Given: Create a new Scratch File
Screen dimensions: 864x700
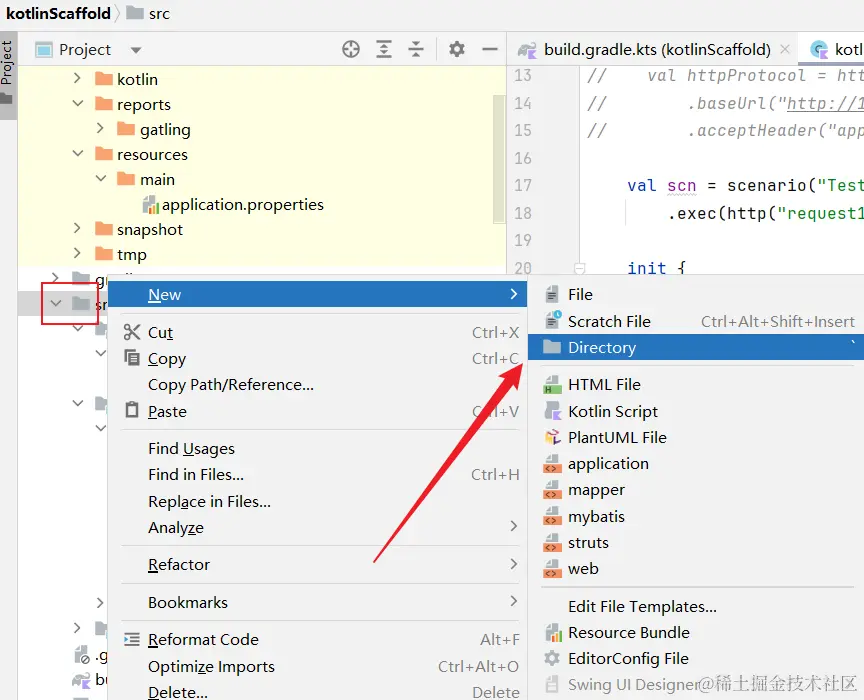Looking at the screenshot, I should point(696,321).
